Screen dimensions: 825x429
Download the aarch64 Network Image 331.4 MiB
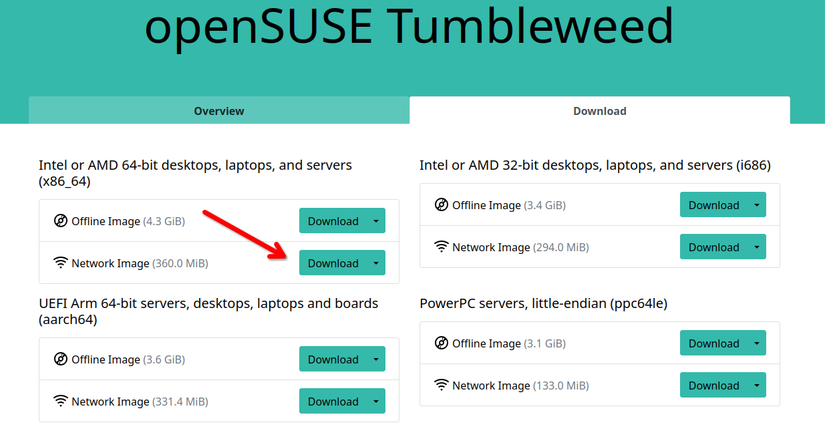(333, 401)
